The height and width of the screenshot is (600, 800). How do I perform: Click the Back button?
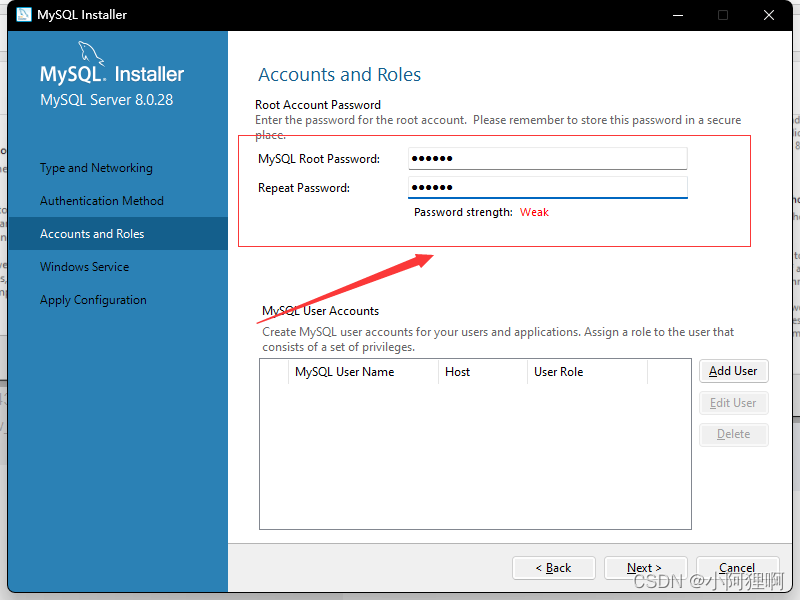click(554, 568)
